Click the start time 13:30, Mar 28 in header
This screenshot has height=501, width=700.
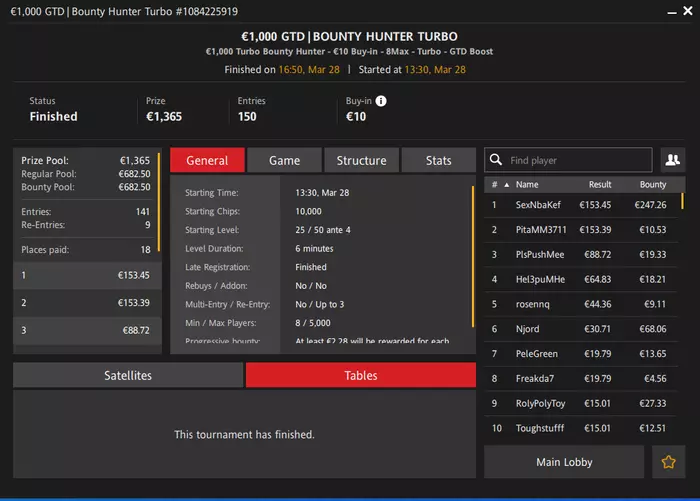point(435,70)
